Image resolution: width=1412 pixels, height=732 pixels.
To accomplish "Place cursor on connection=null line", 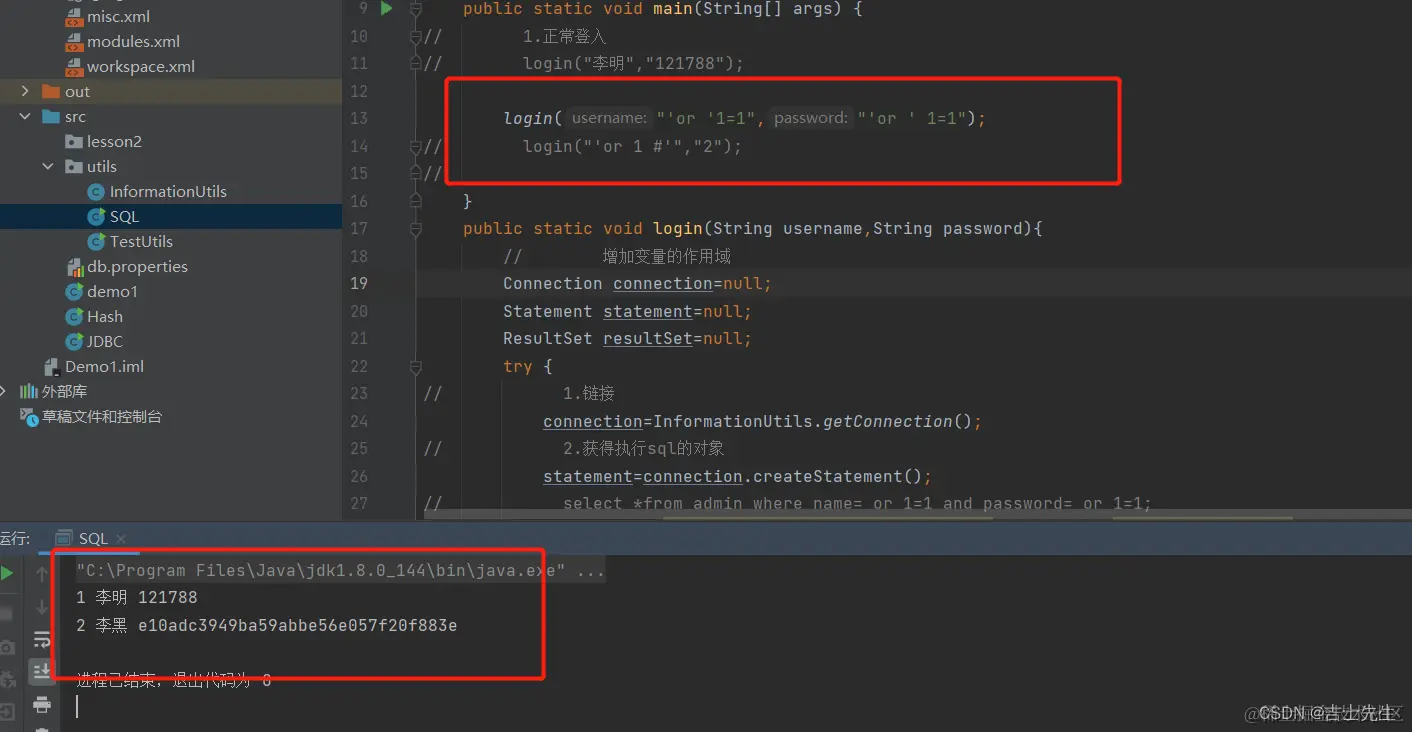I will 637,284.
